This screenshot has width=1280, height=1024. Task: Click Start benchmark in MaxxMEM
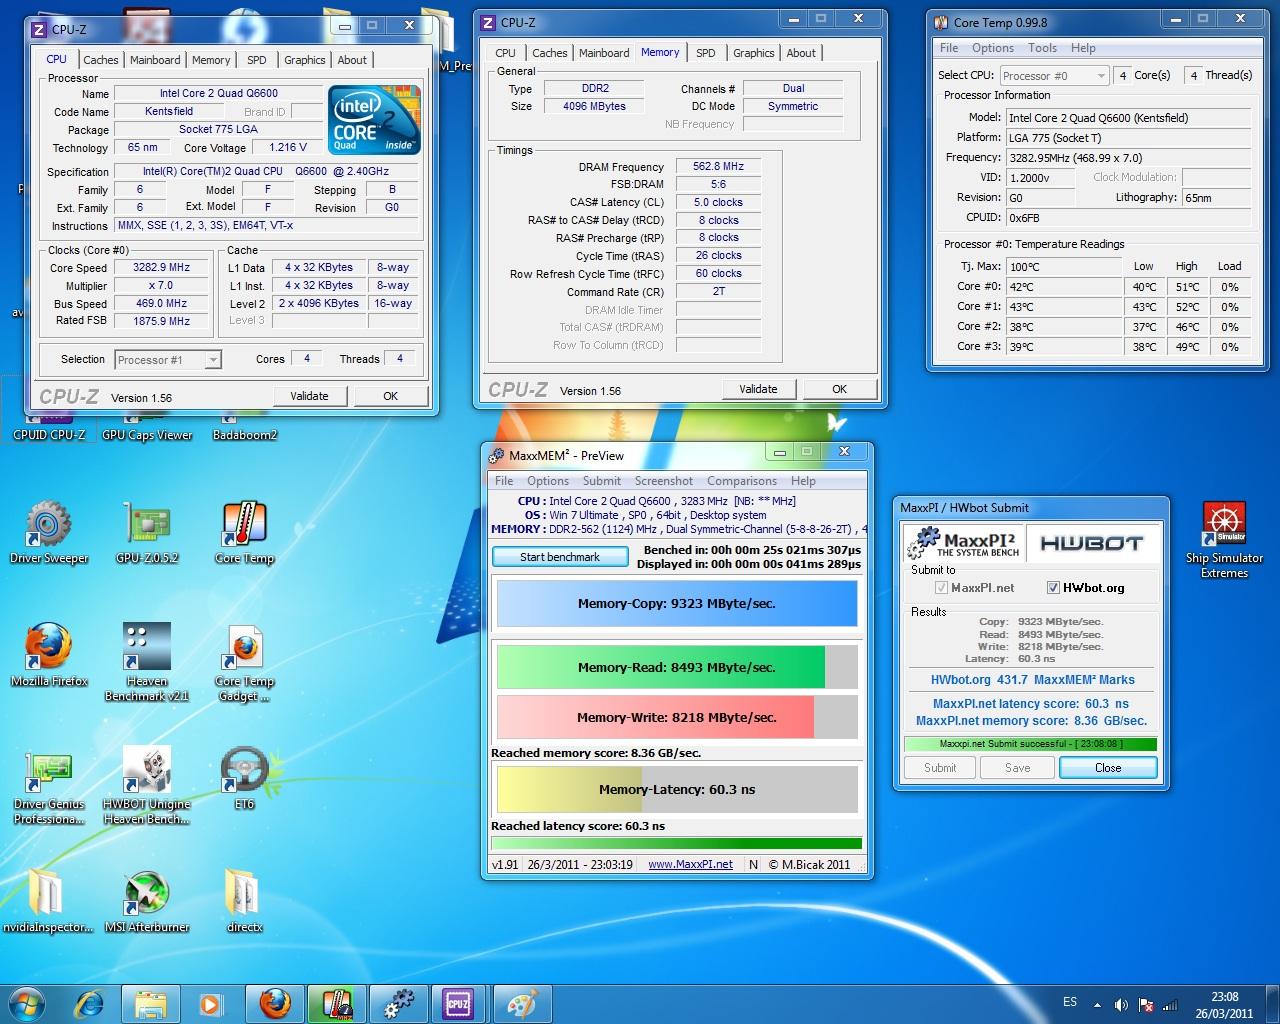(x=560, y=557)
